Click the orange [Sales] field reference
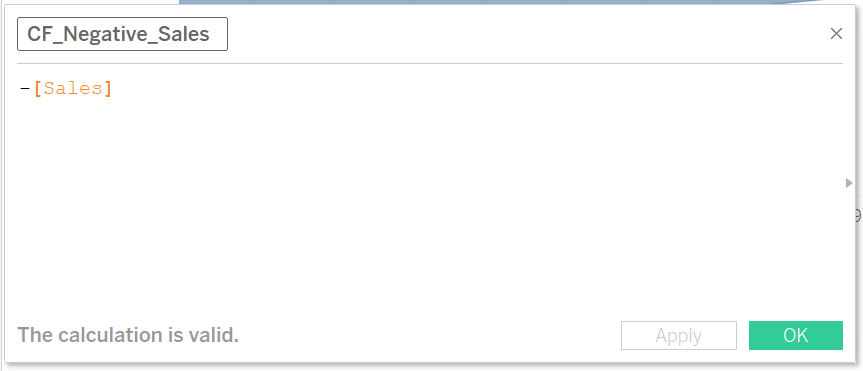863x371 pixels. pyautogui.click(x=73, y=89)
